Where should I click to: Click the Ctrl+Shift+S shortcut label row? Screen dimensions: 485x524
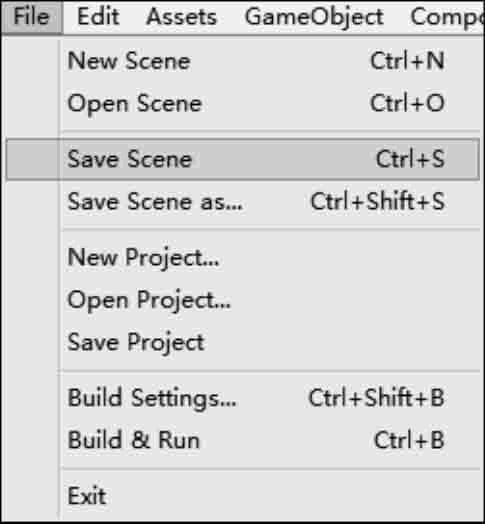click(378, 202)
